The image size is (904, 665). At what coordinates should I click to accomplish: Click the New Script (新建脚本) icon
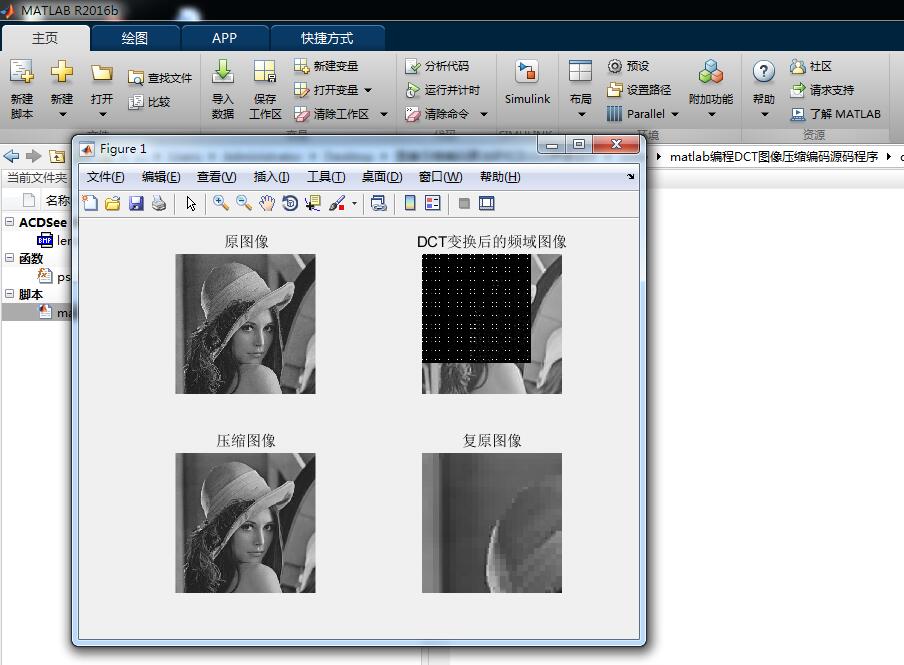[22, 73]
